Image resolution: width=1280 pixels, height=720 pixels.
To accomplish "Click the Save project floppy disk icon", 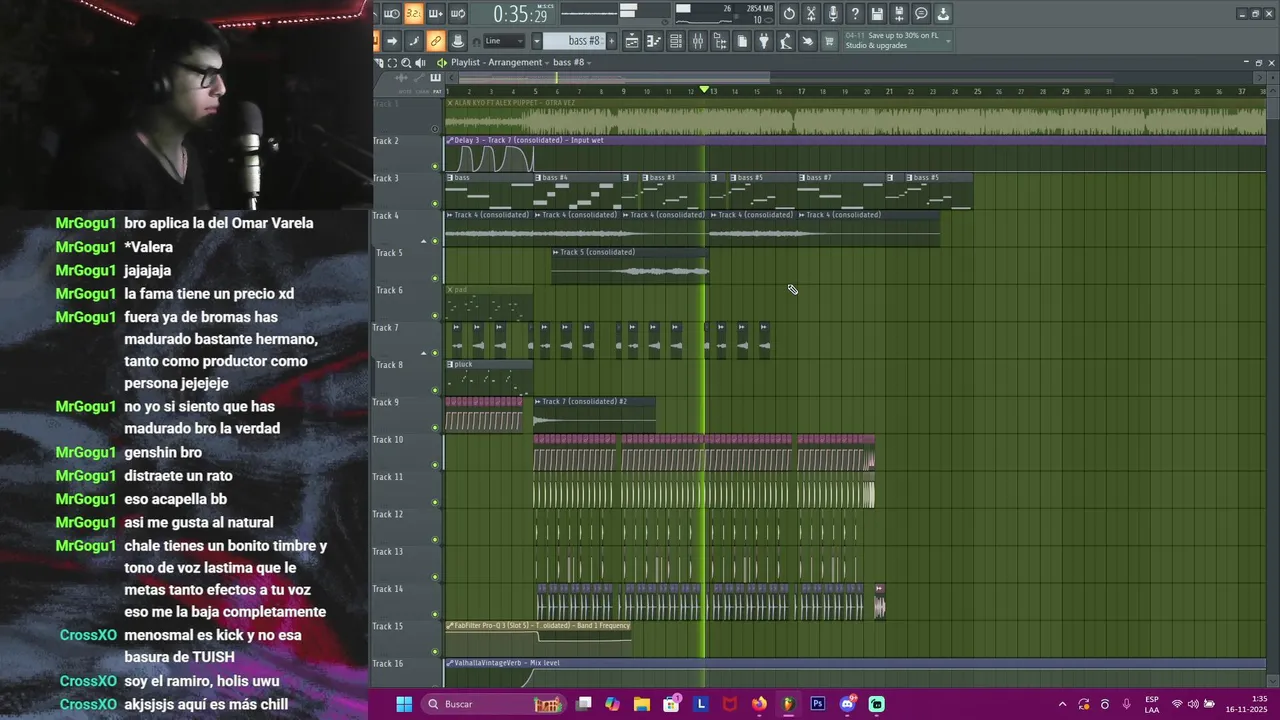I will click(x=877, y=13).
